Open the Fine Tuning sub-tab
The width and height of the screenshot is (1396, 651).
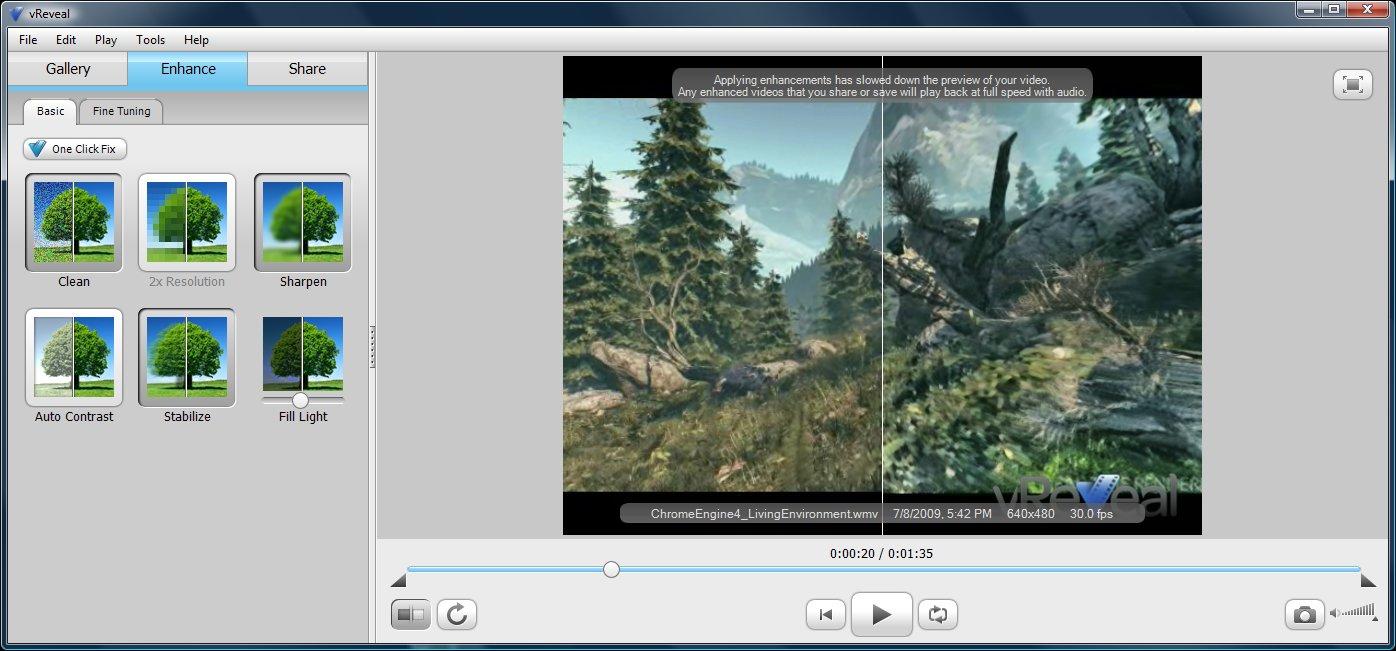pyautogui.click(x=121, y=111)
